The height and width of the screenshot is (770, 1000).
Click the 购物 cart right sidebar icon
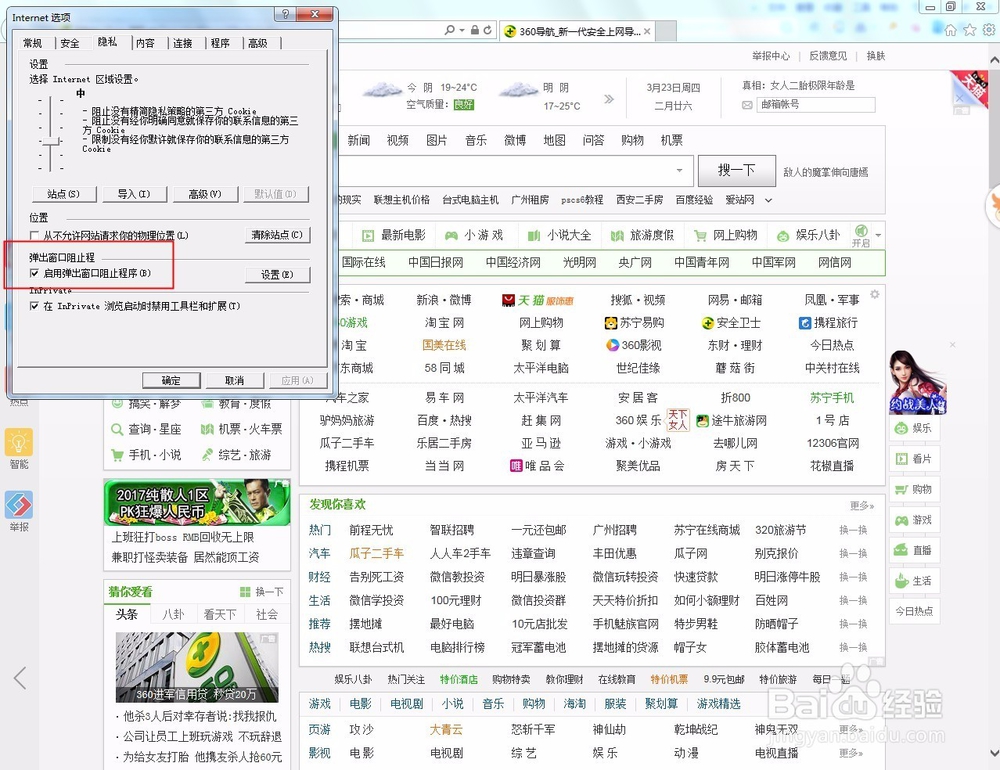click(901, 489)
